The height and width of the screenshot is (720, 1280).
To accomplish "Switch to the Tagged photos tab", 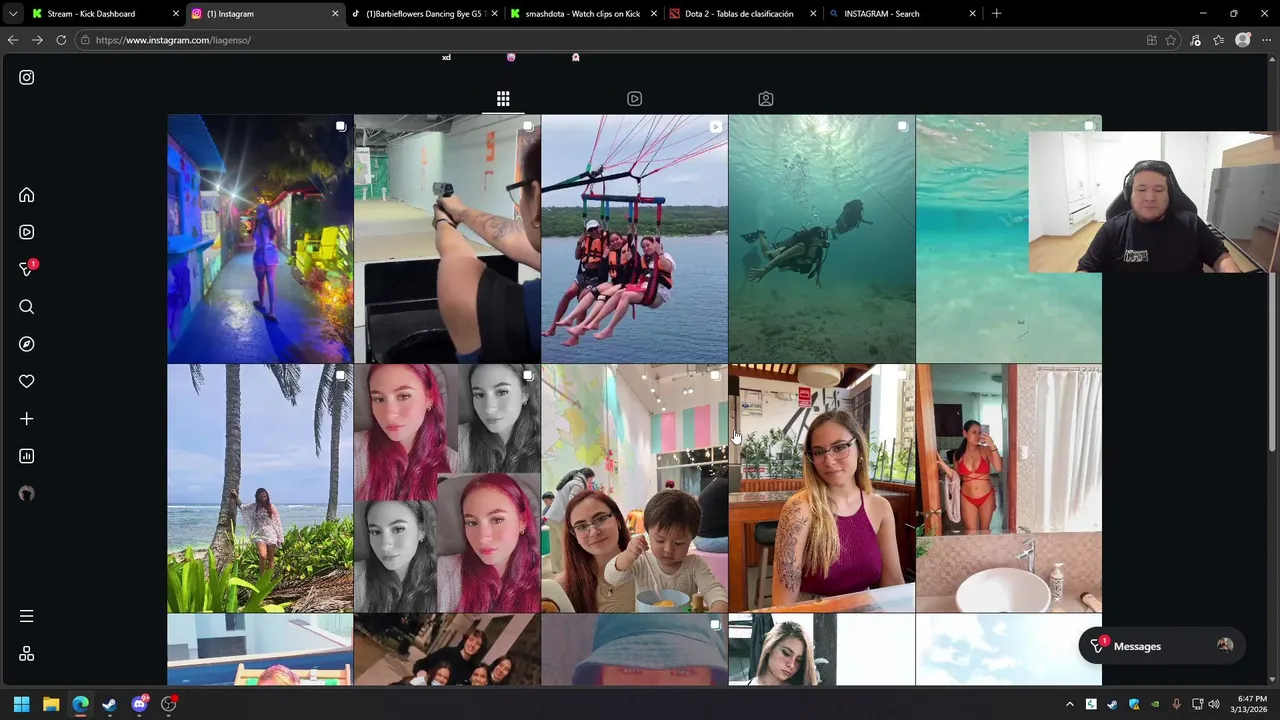I will pos(765,99).
